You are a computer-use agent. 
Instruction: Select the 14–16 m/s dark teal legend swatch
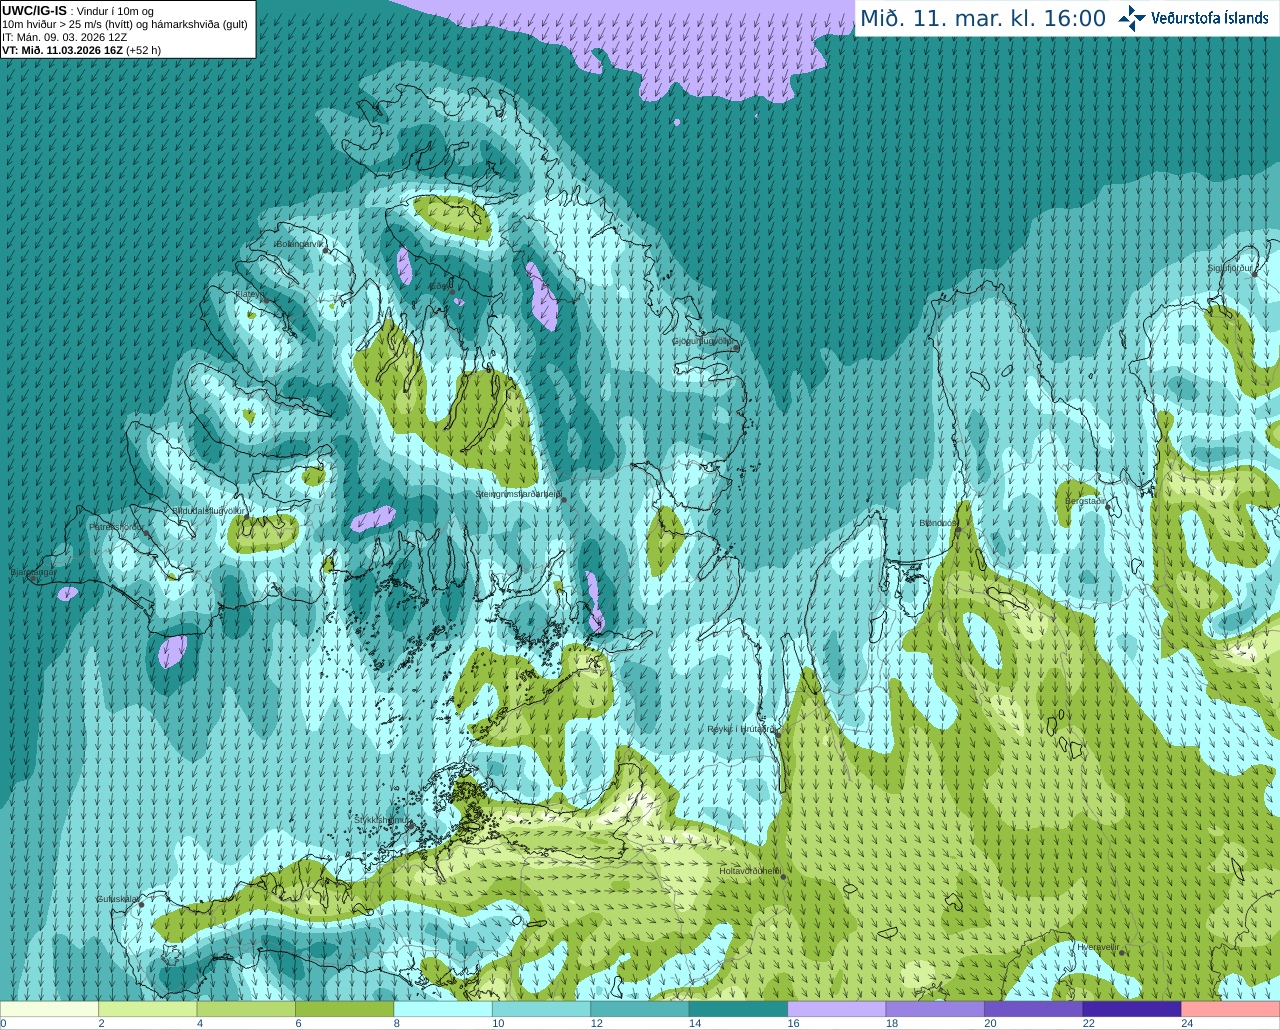tap(738, 1009)
